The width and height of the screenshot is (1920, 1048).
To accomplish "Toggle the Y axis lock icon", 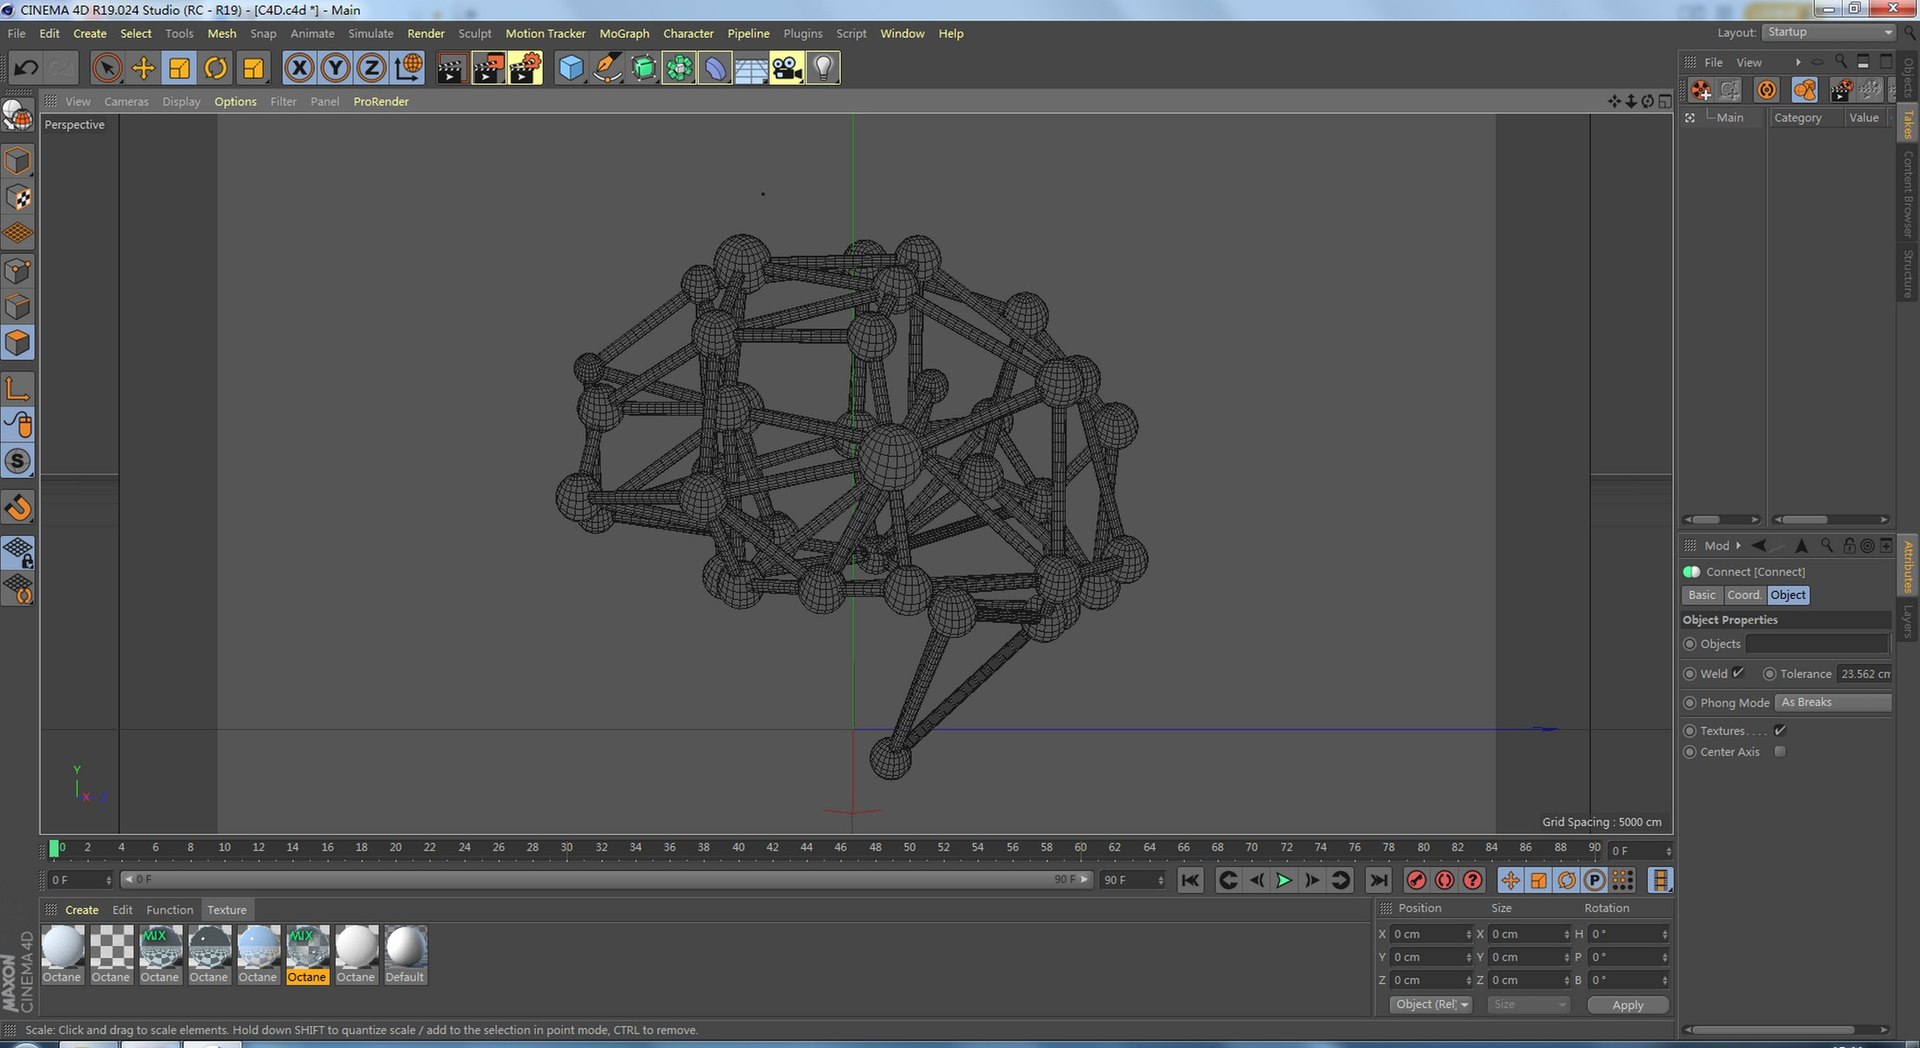I will tap(335, 68).
